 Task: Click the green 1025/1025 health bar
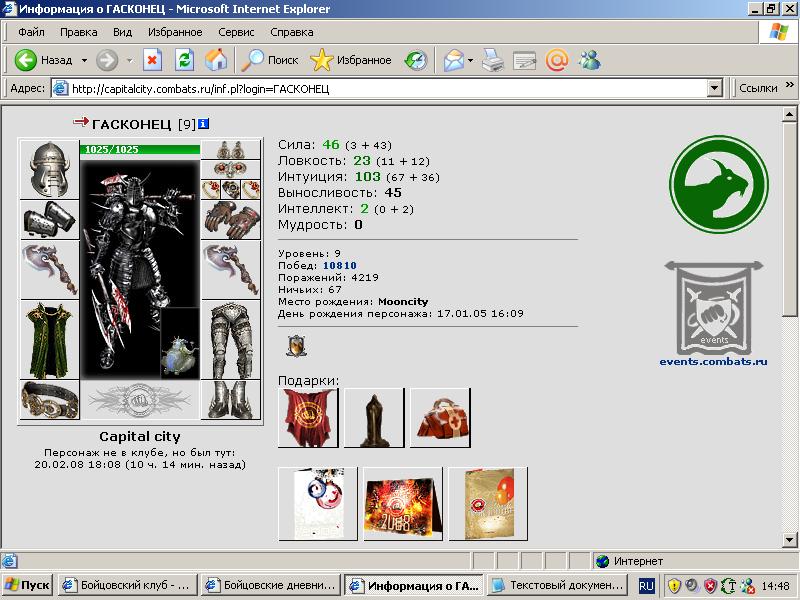[140, 149]
